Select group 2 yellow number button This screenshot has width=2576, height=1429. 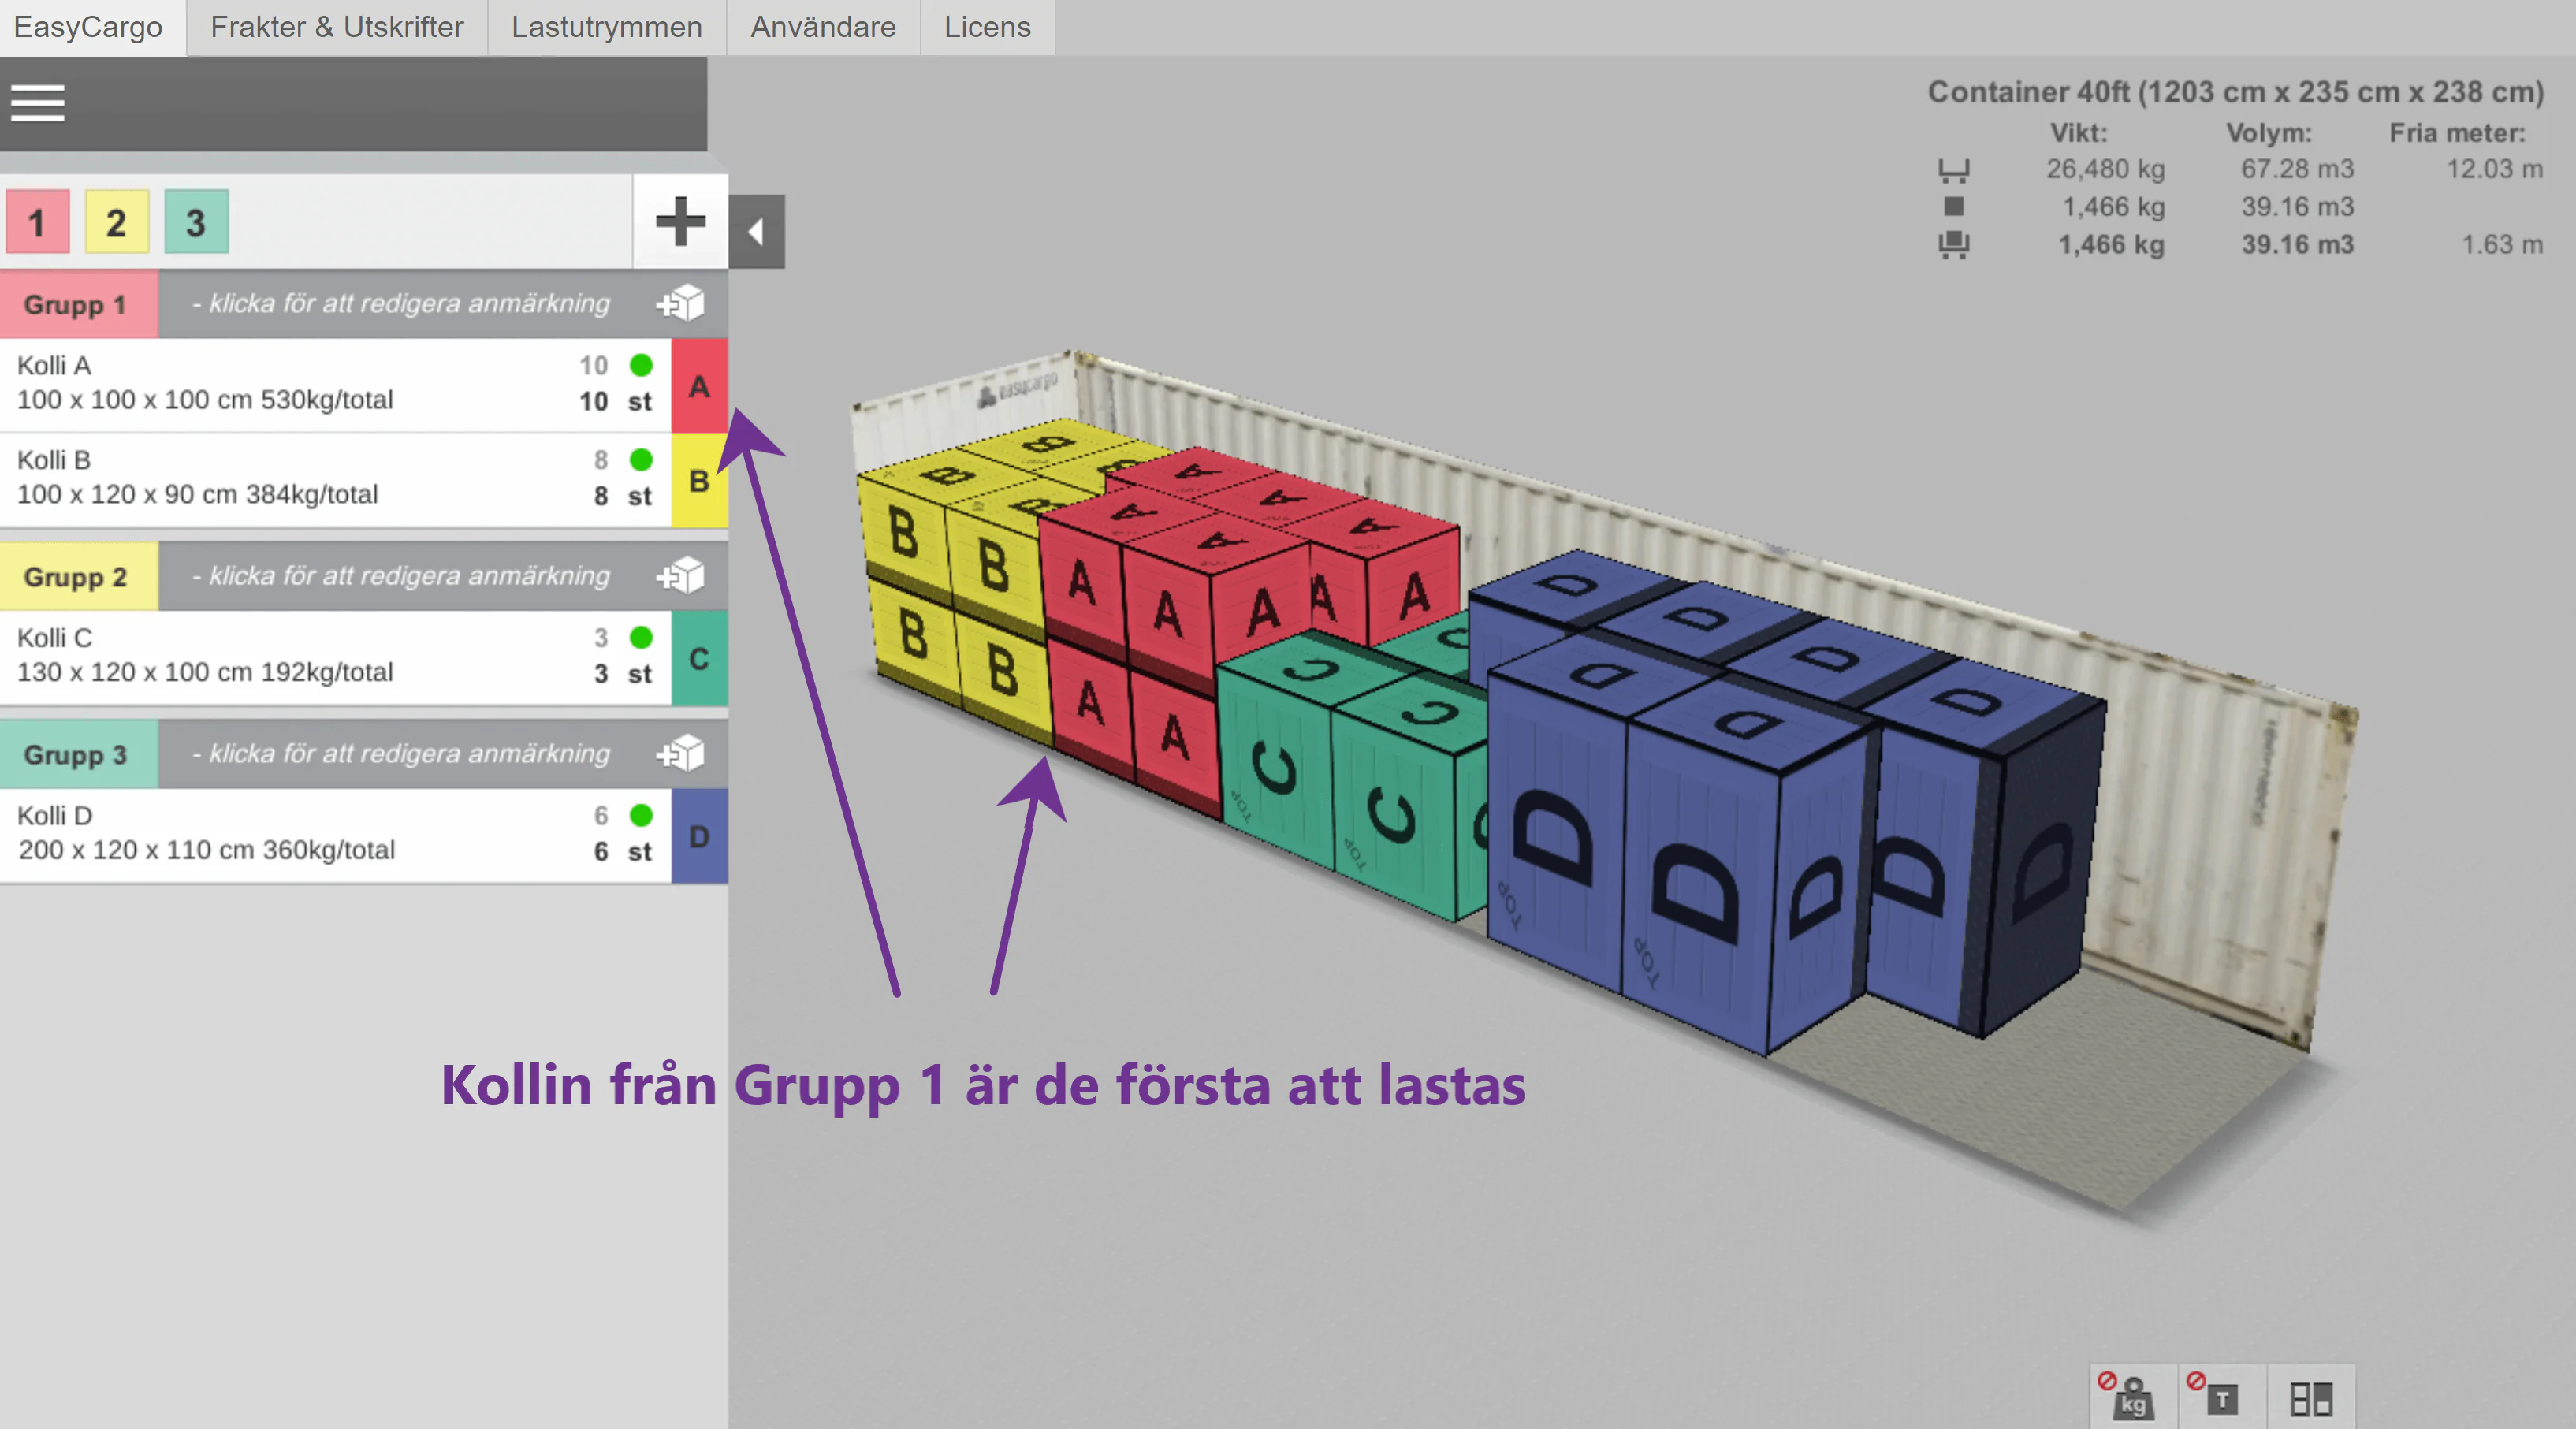point(117,222)
